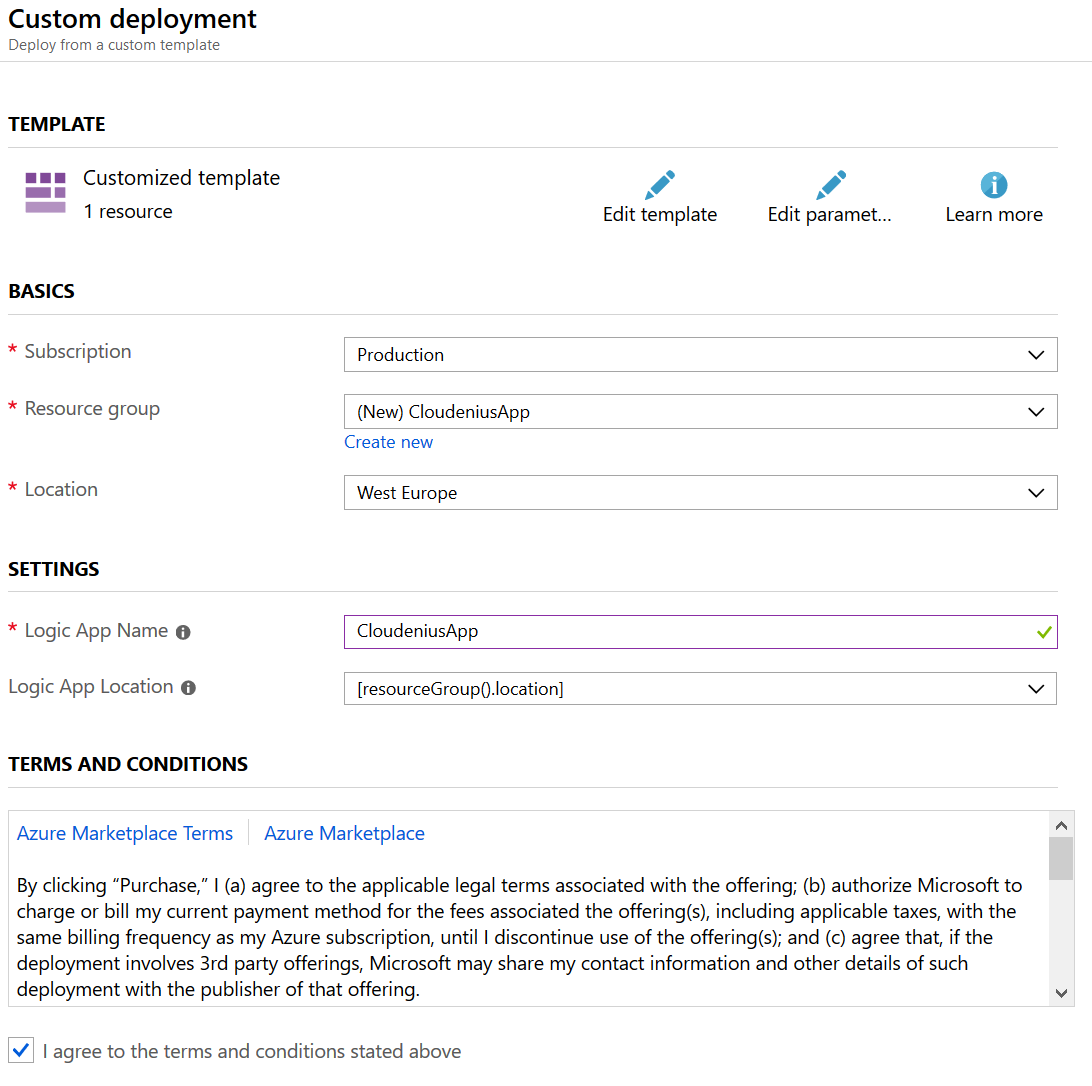Click the Azure Marketplace Terms link
1092x1086 pixels.
point(125,832)
